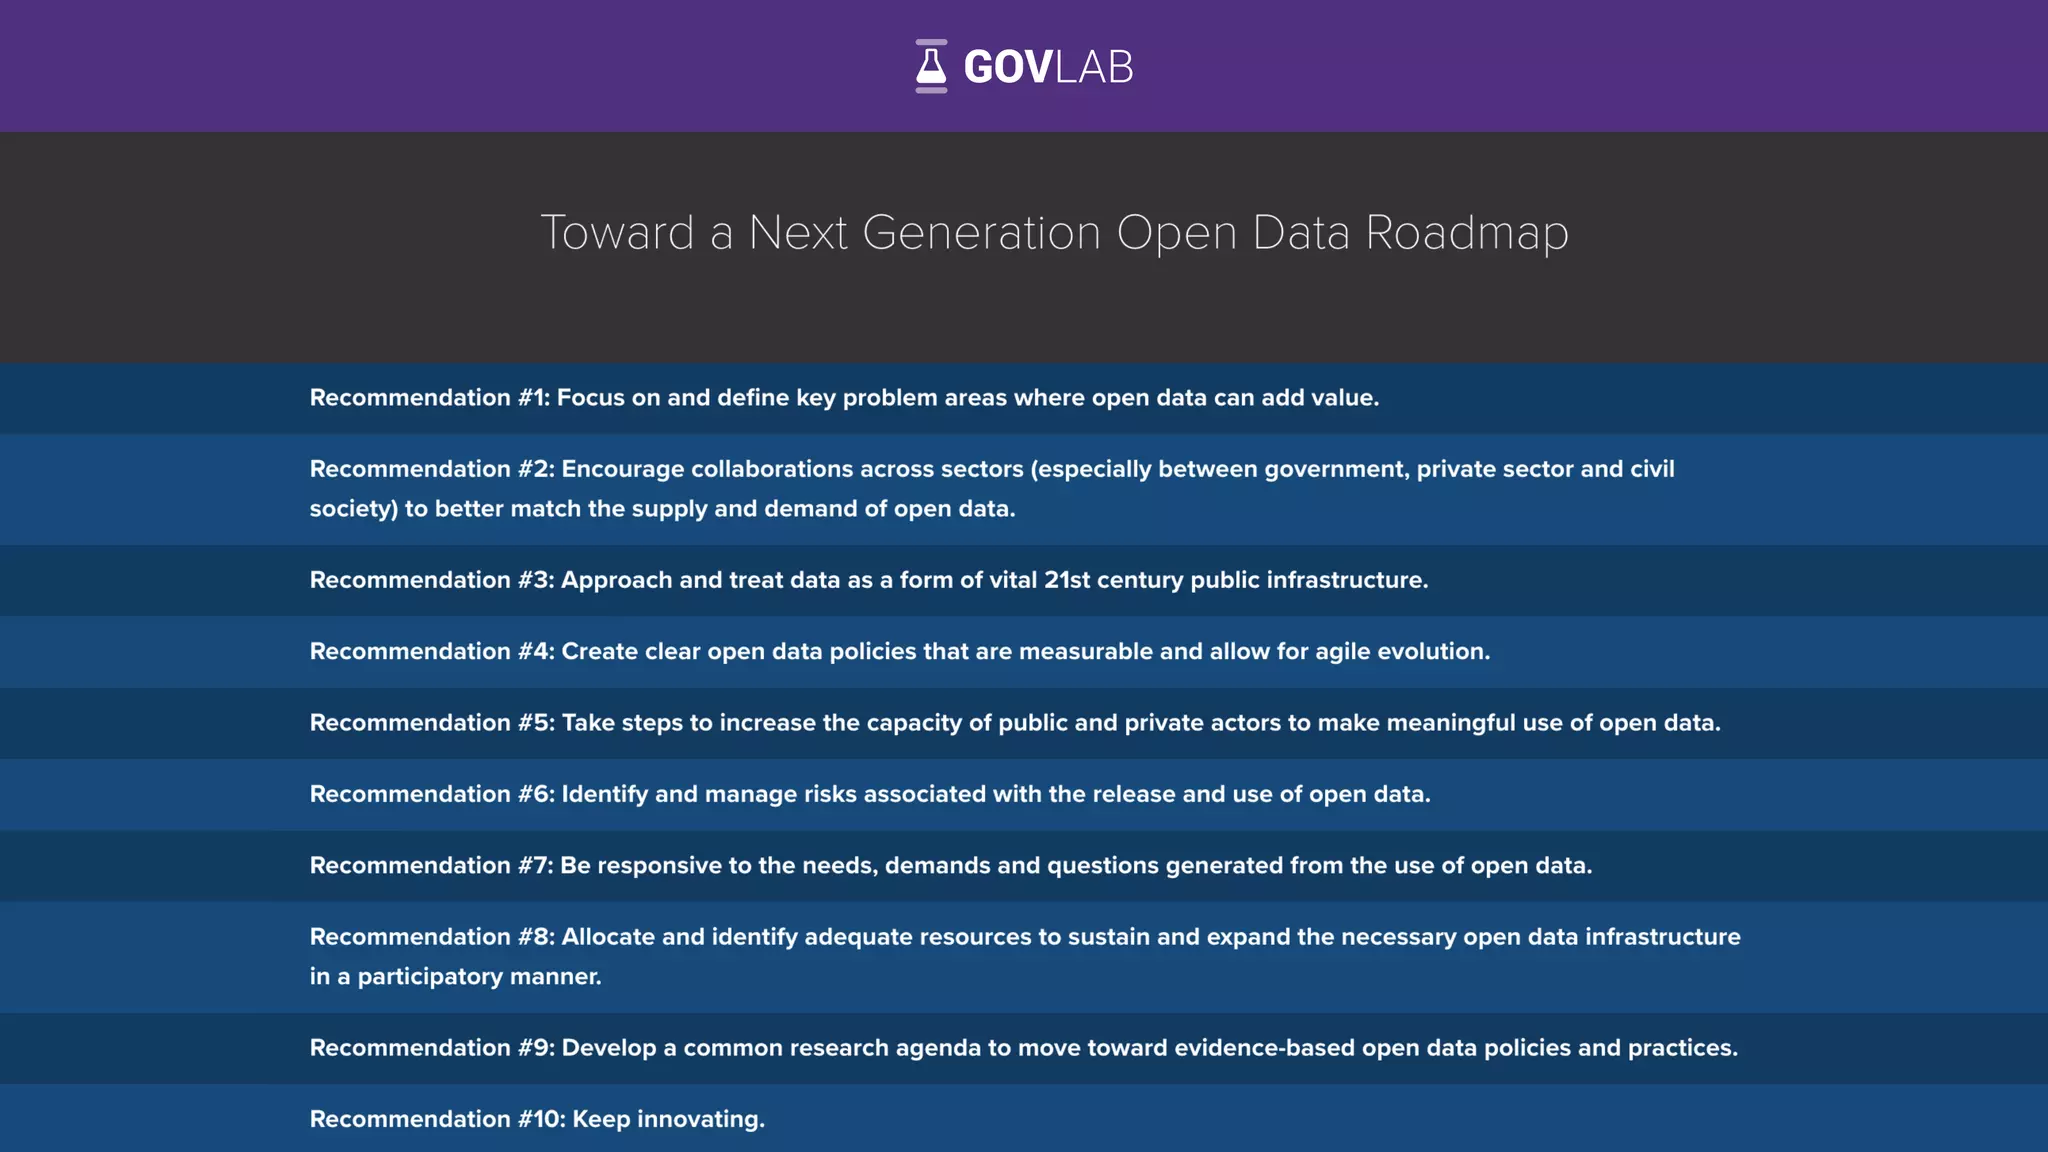Click 'in a participatory manner' text line
The image size is (2048, 1152).
tap(455, 977)
